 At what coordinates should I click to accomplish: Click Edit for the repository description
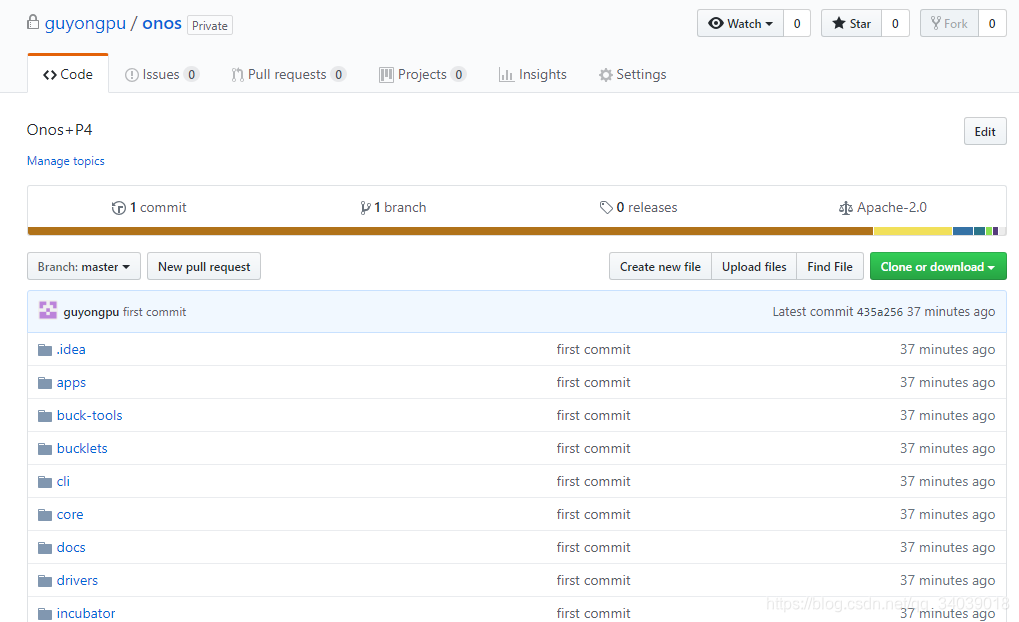tap(985, 131)
